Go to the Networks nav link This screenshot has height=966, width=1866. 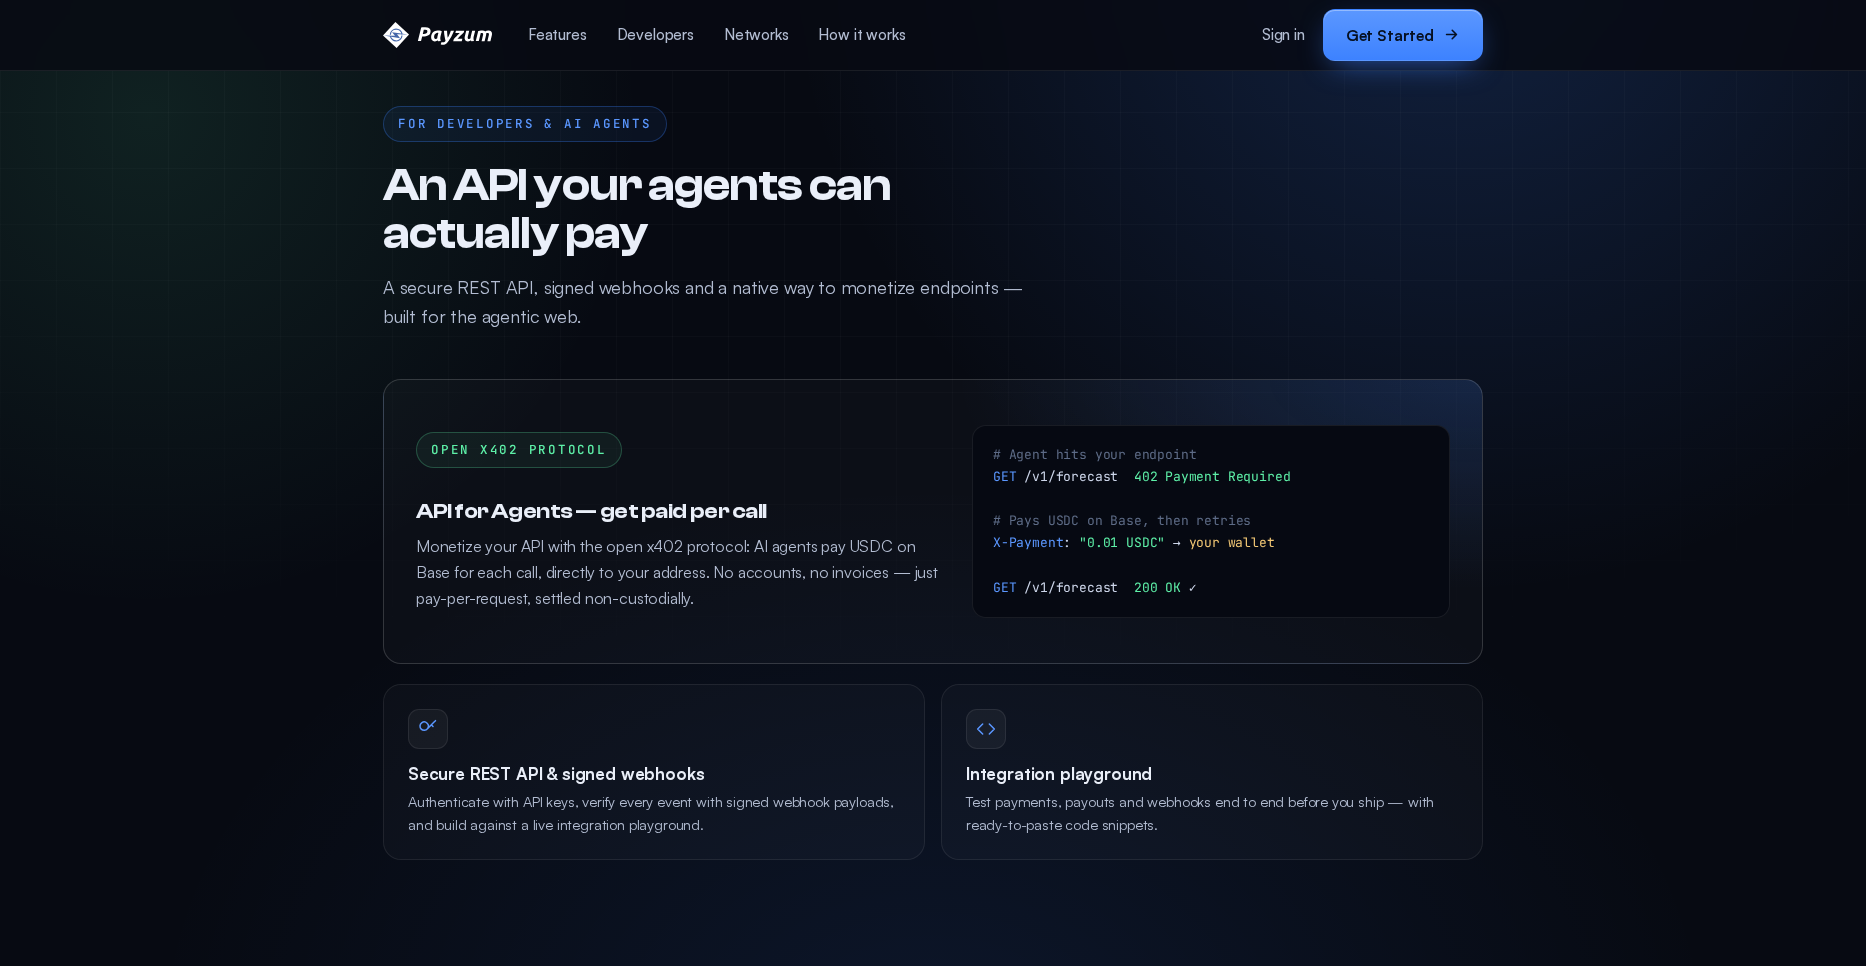[756, 35]
